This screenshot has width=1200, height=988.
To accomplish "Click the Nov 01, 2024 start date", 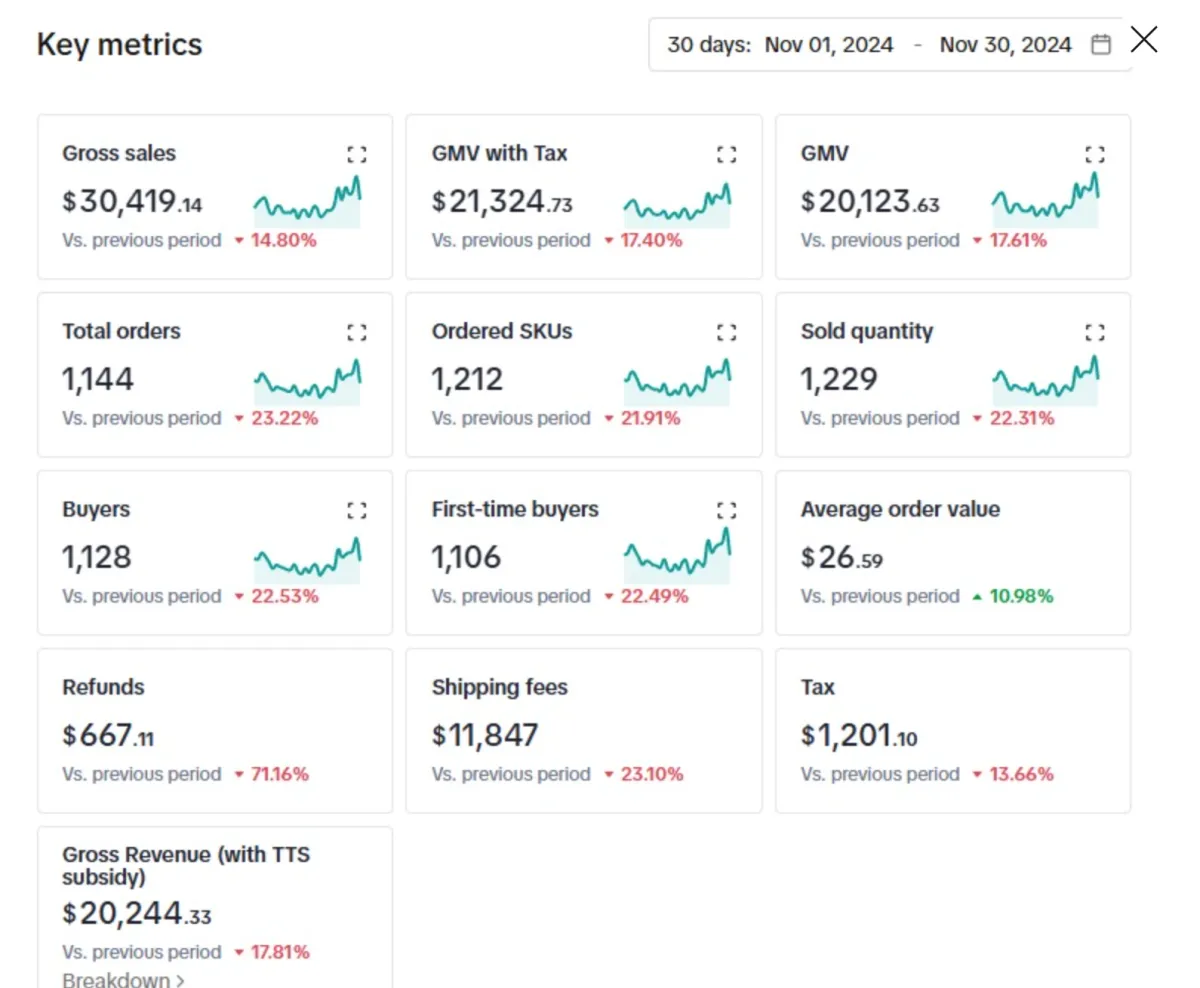I will point(829,45).
